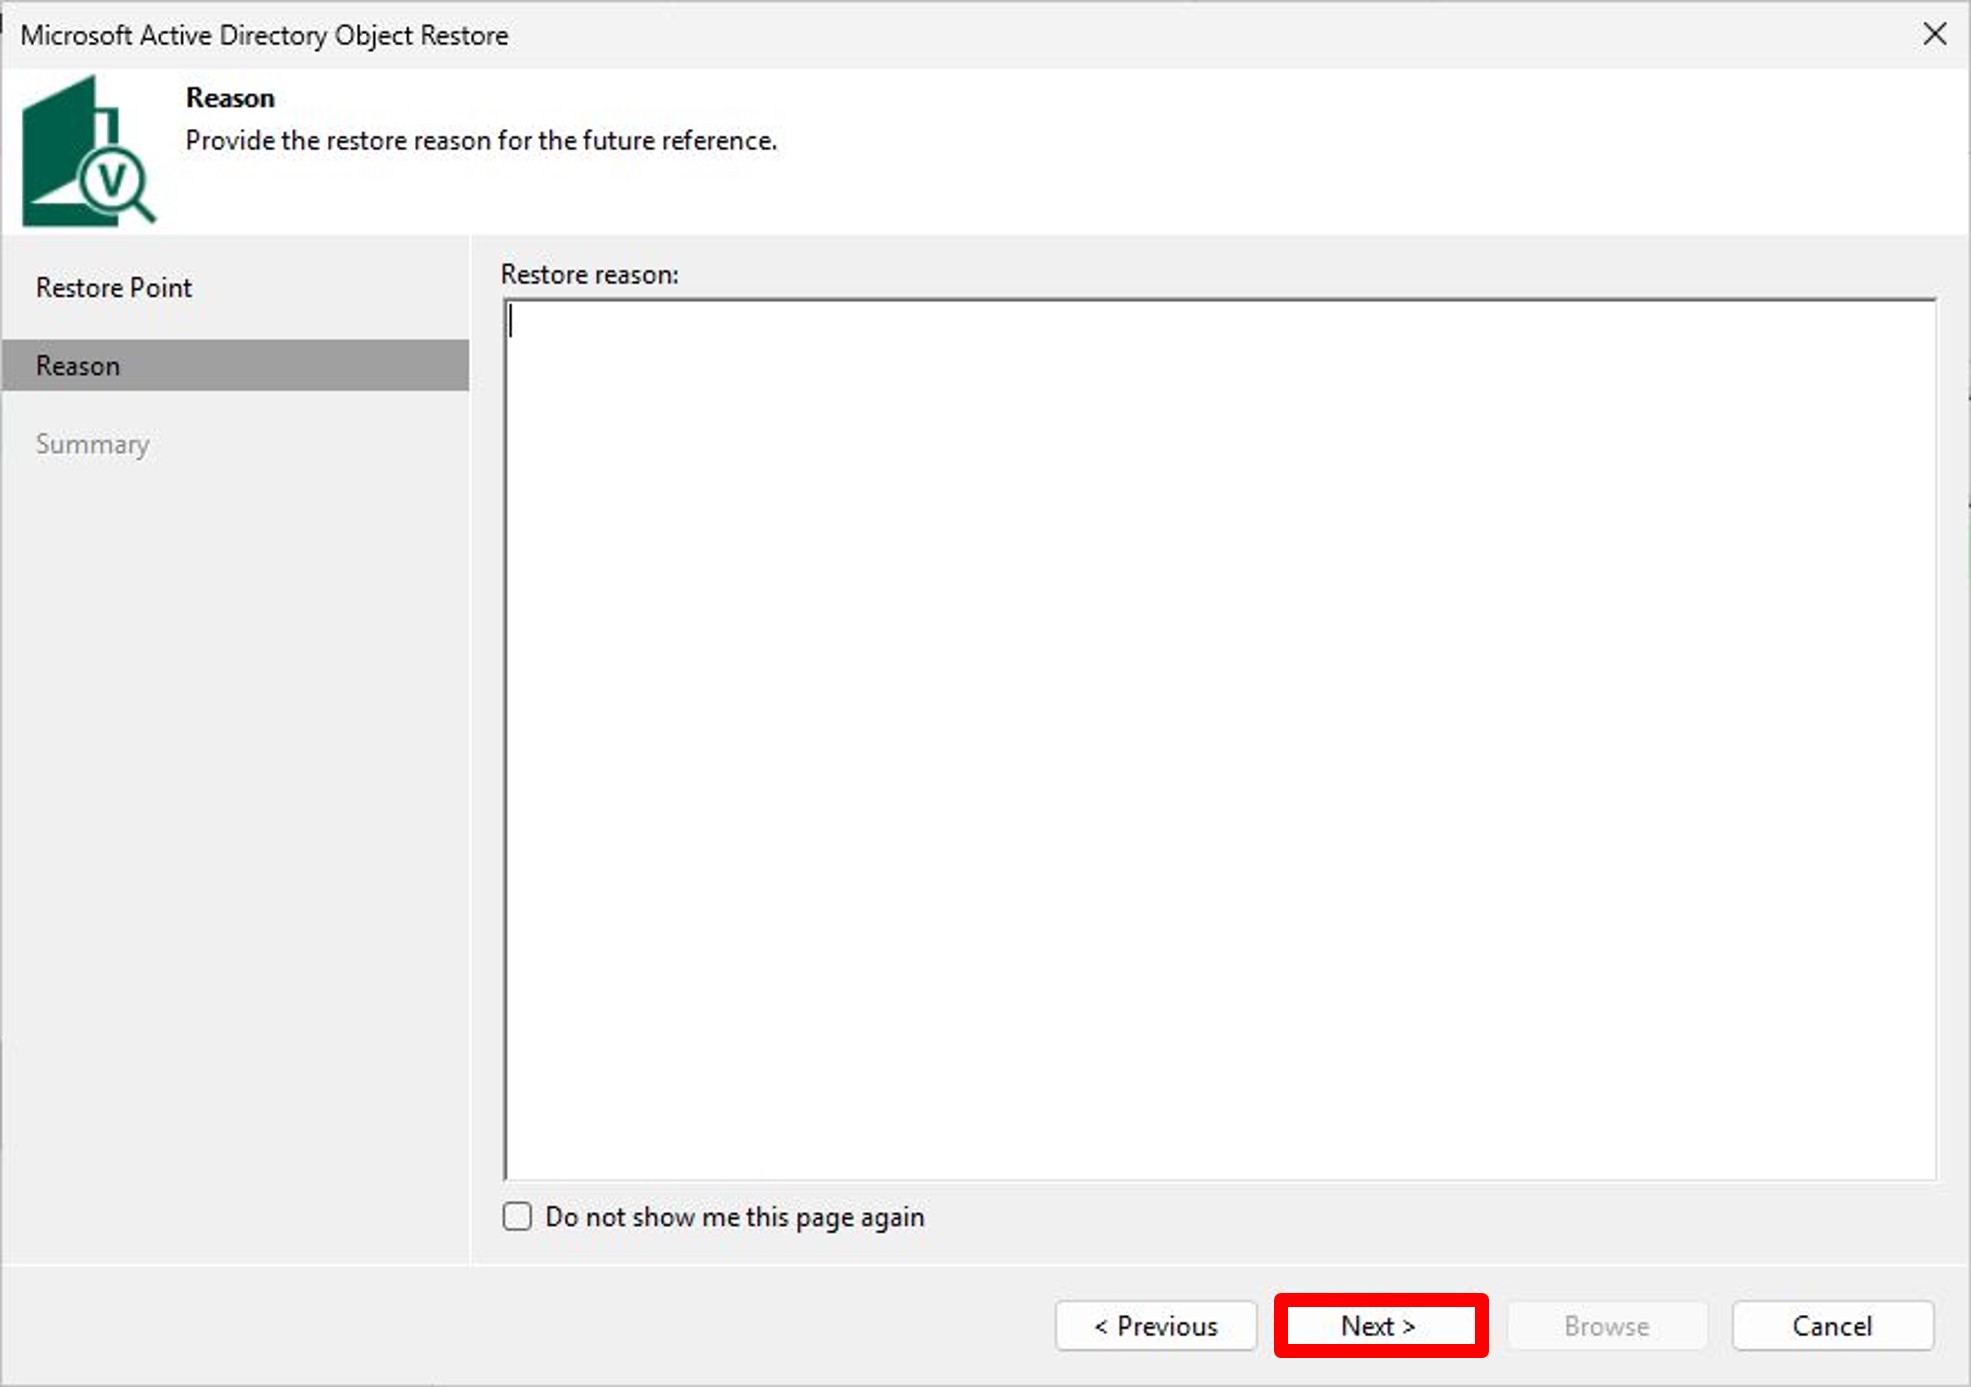This screenshot has width=1971, height=1387.
Task: Click the Veeam explorer logo icon
Action: (x=89, y=151)
